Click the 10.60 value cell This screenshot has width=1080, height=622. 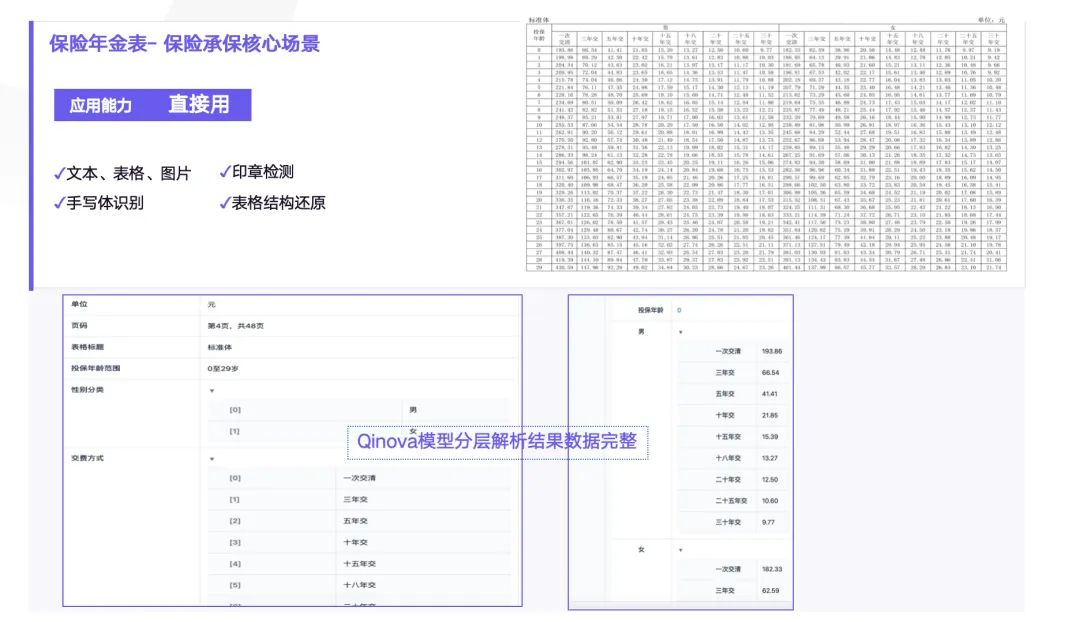[769, 501]
